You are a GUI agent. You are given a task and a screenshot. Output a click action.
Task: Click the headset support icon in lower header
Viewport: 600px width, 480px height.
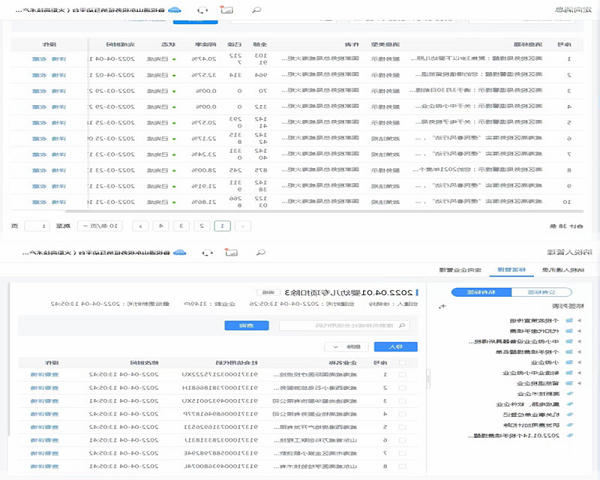(x=207, y=252)
